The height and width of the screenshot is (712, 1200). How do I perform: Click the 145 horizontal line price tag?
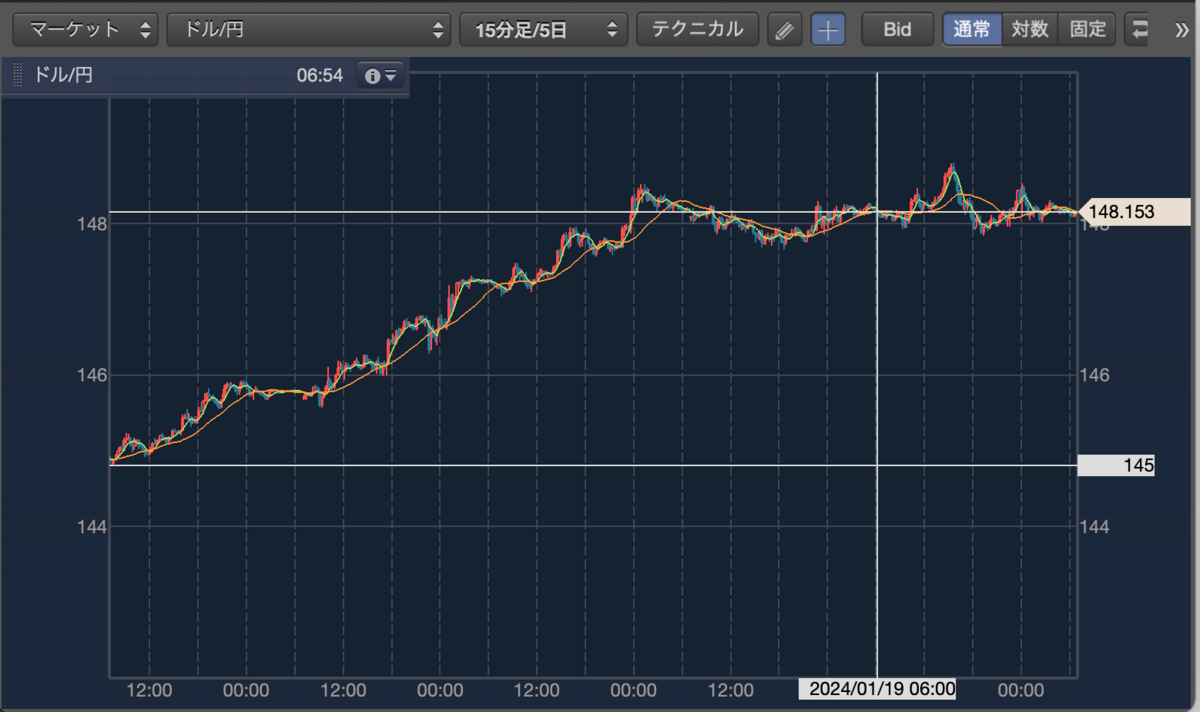point(1116,465)
